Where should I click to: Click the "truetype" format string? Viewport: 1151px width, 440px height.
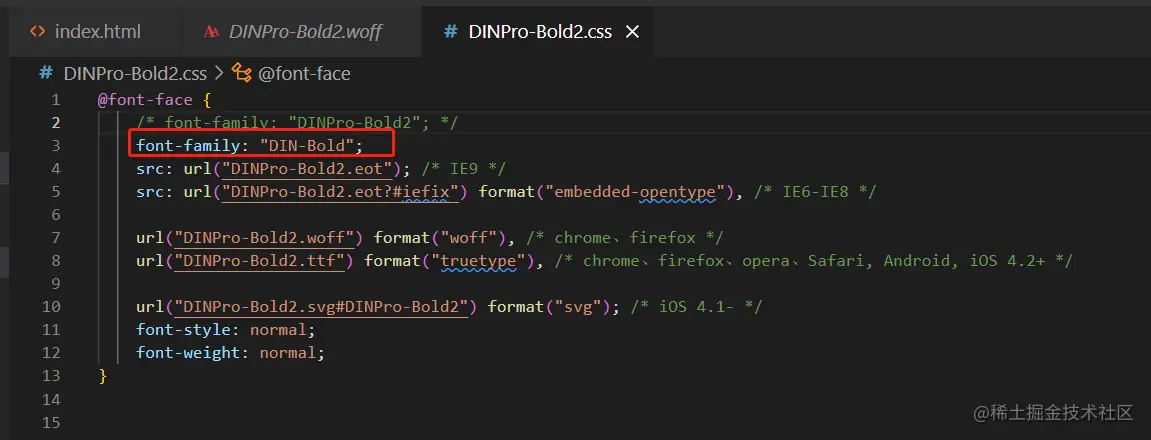coord(481,261)
